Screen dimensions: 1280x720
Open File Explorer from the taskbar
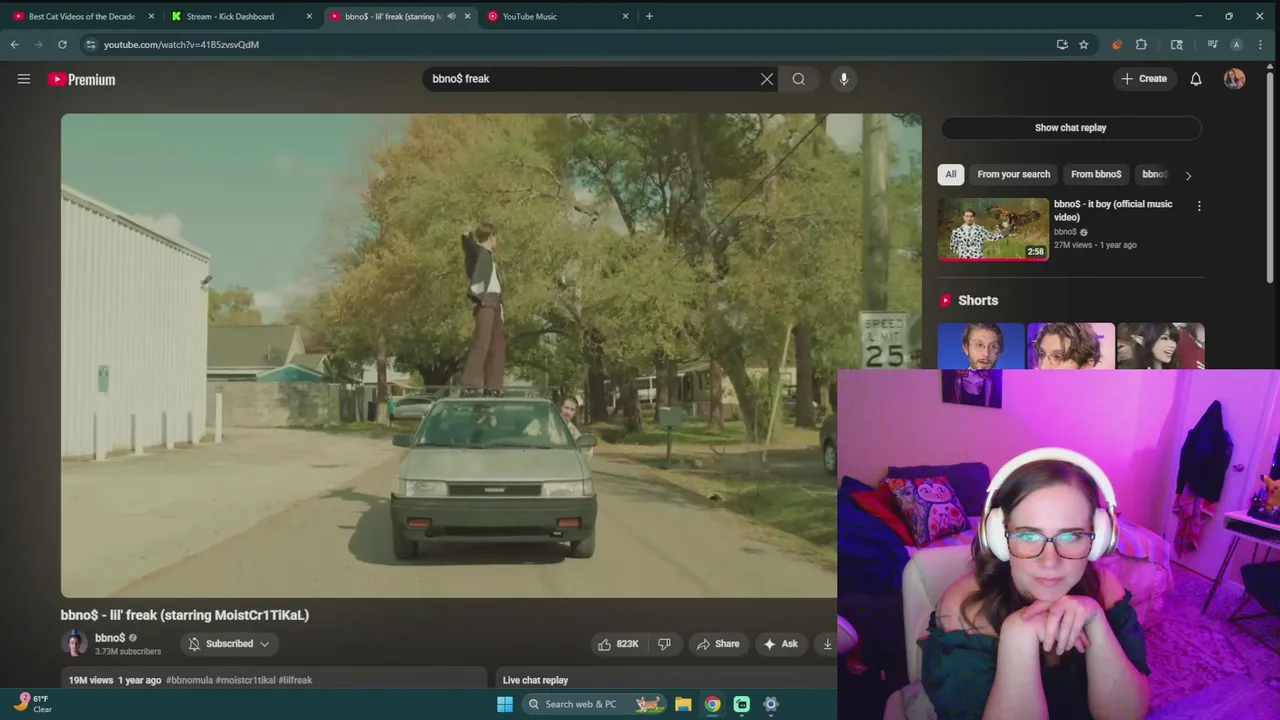pyautogui.click(x=683, y=704)
